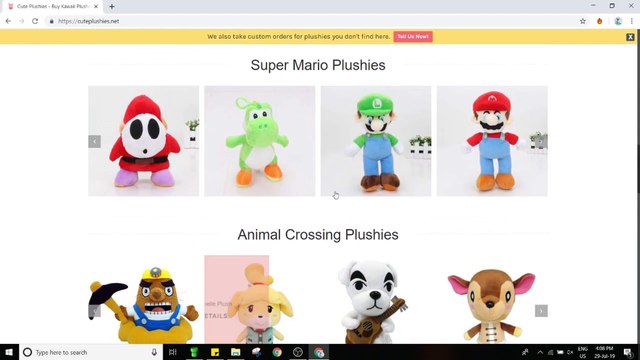The height and width of the screenshot is (360, 640).
Task: Reload the cuteplushies.net page
Action: 35,21
